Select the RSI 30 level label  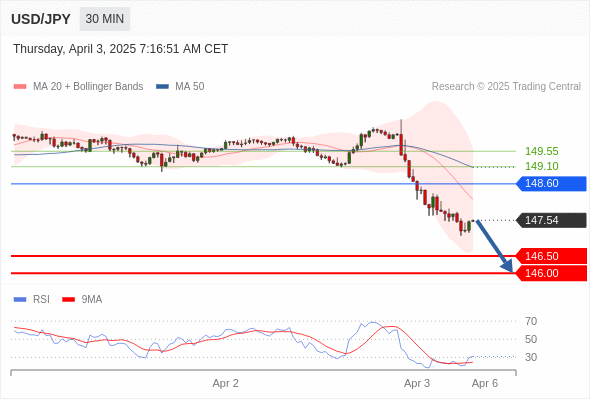click(531, 357)
